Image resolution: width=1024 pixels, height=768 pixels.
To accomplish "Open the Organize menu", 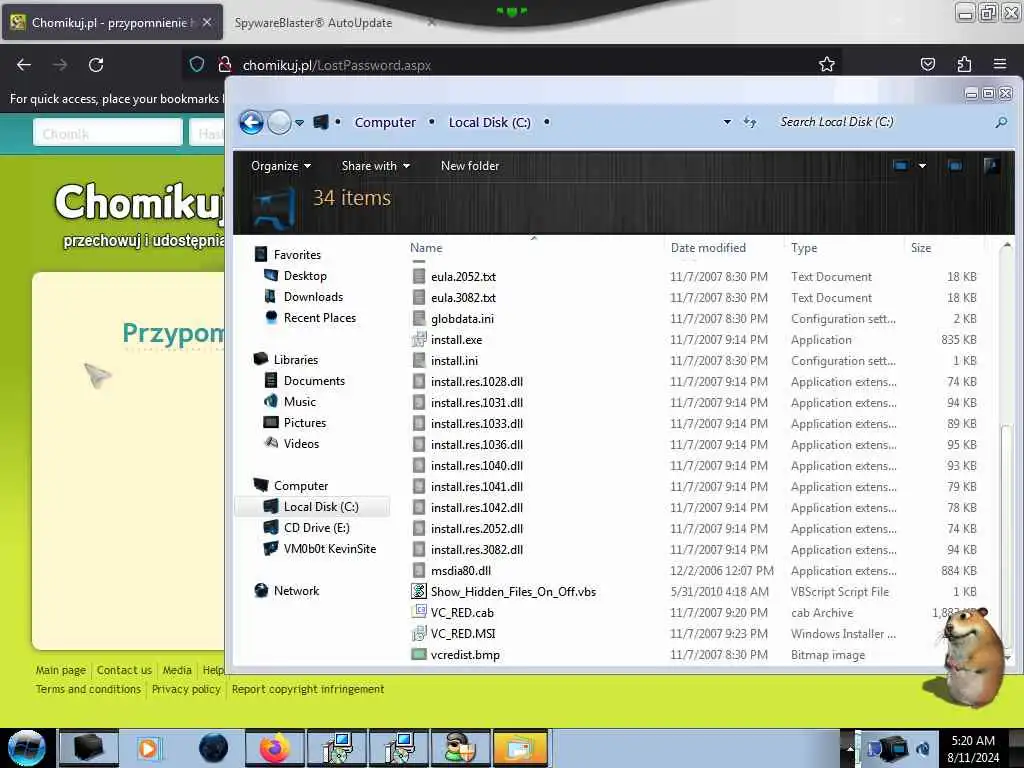I will point(280,166).
